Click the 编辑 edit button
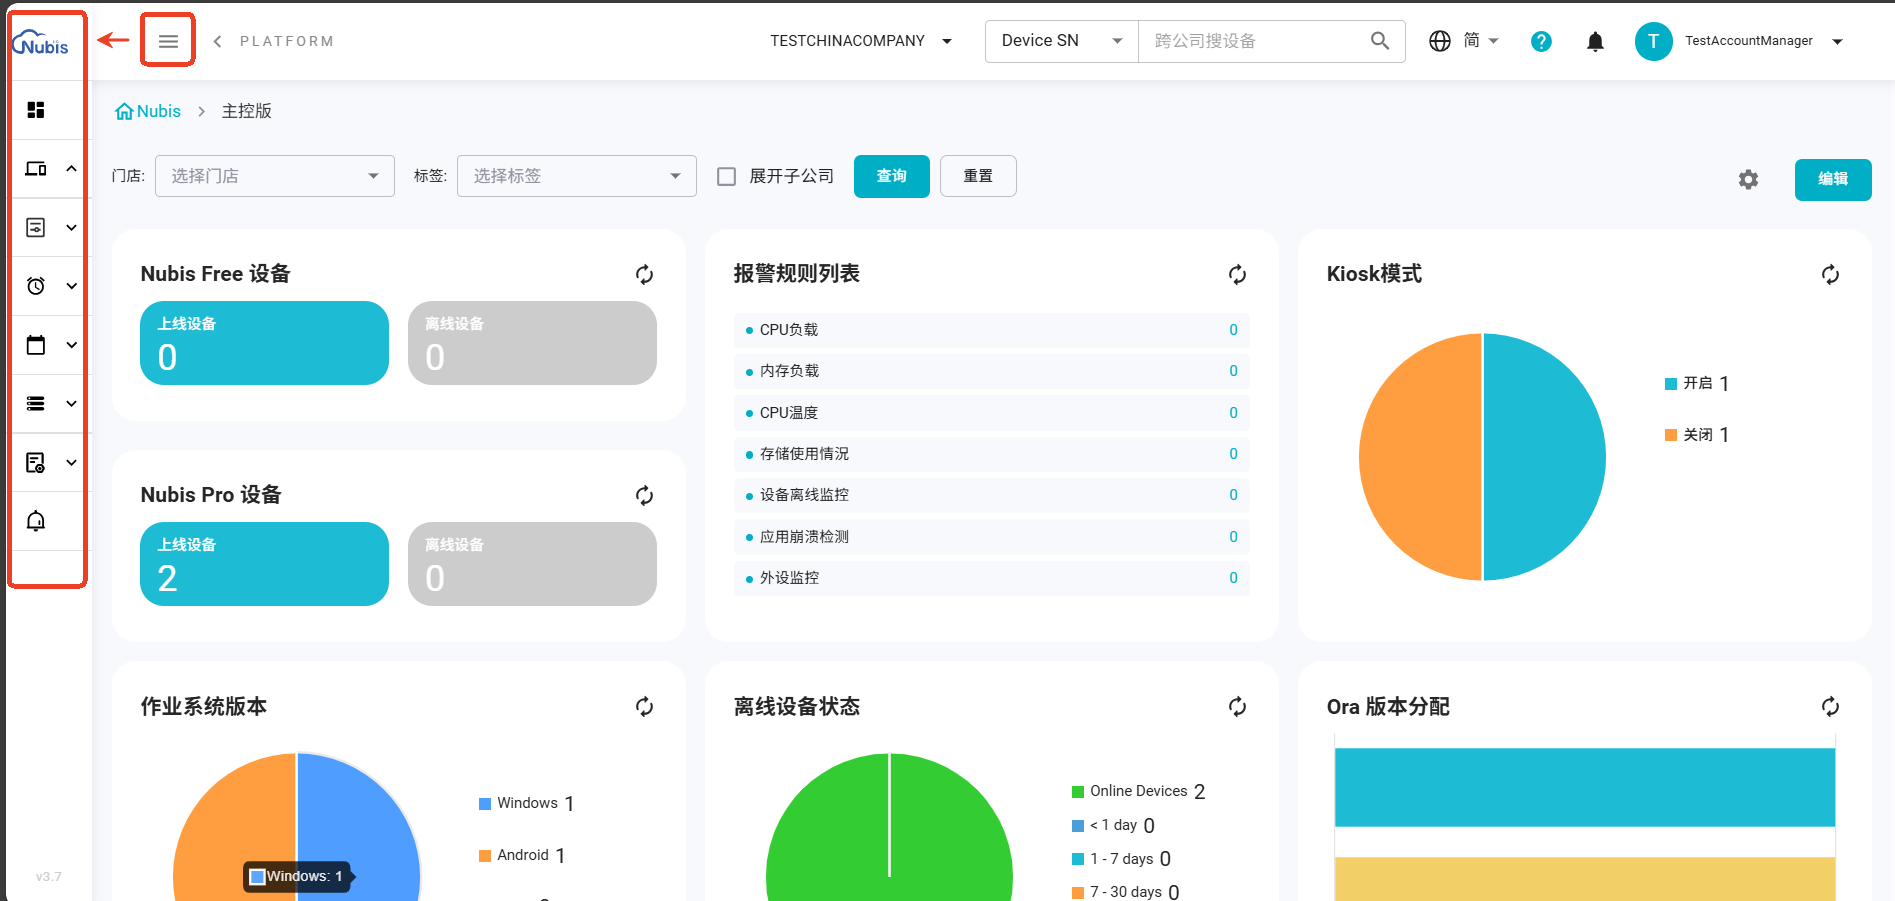 [1833, 180]
